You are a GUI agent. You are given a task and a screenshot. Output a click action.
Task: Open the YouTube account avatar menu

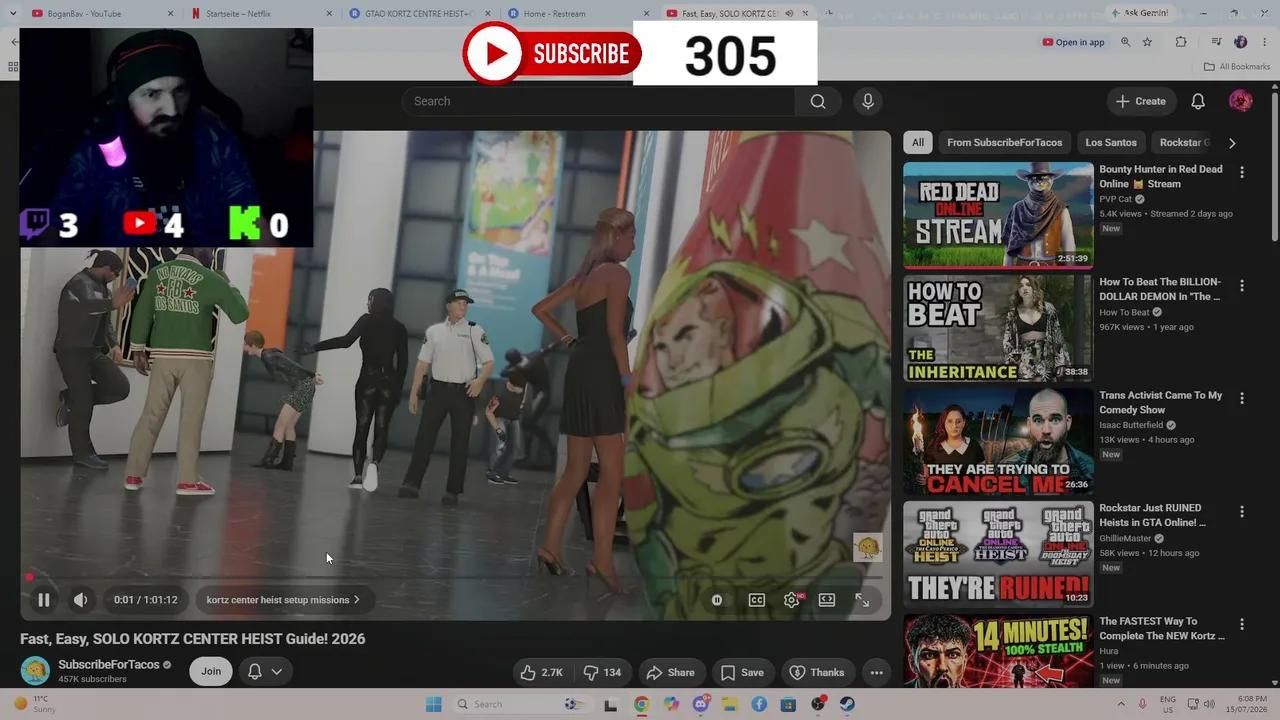point(1240,101)
